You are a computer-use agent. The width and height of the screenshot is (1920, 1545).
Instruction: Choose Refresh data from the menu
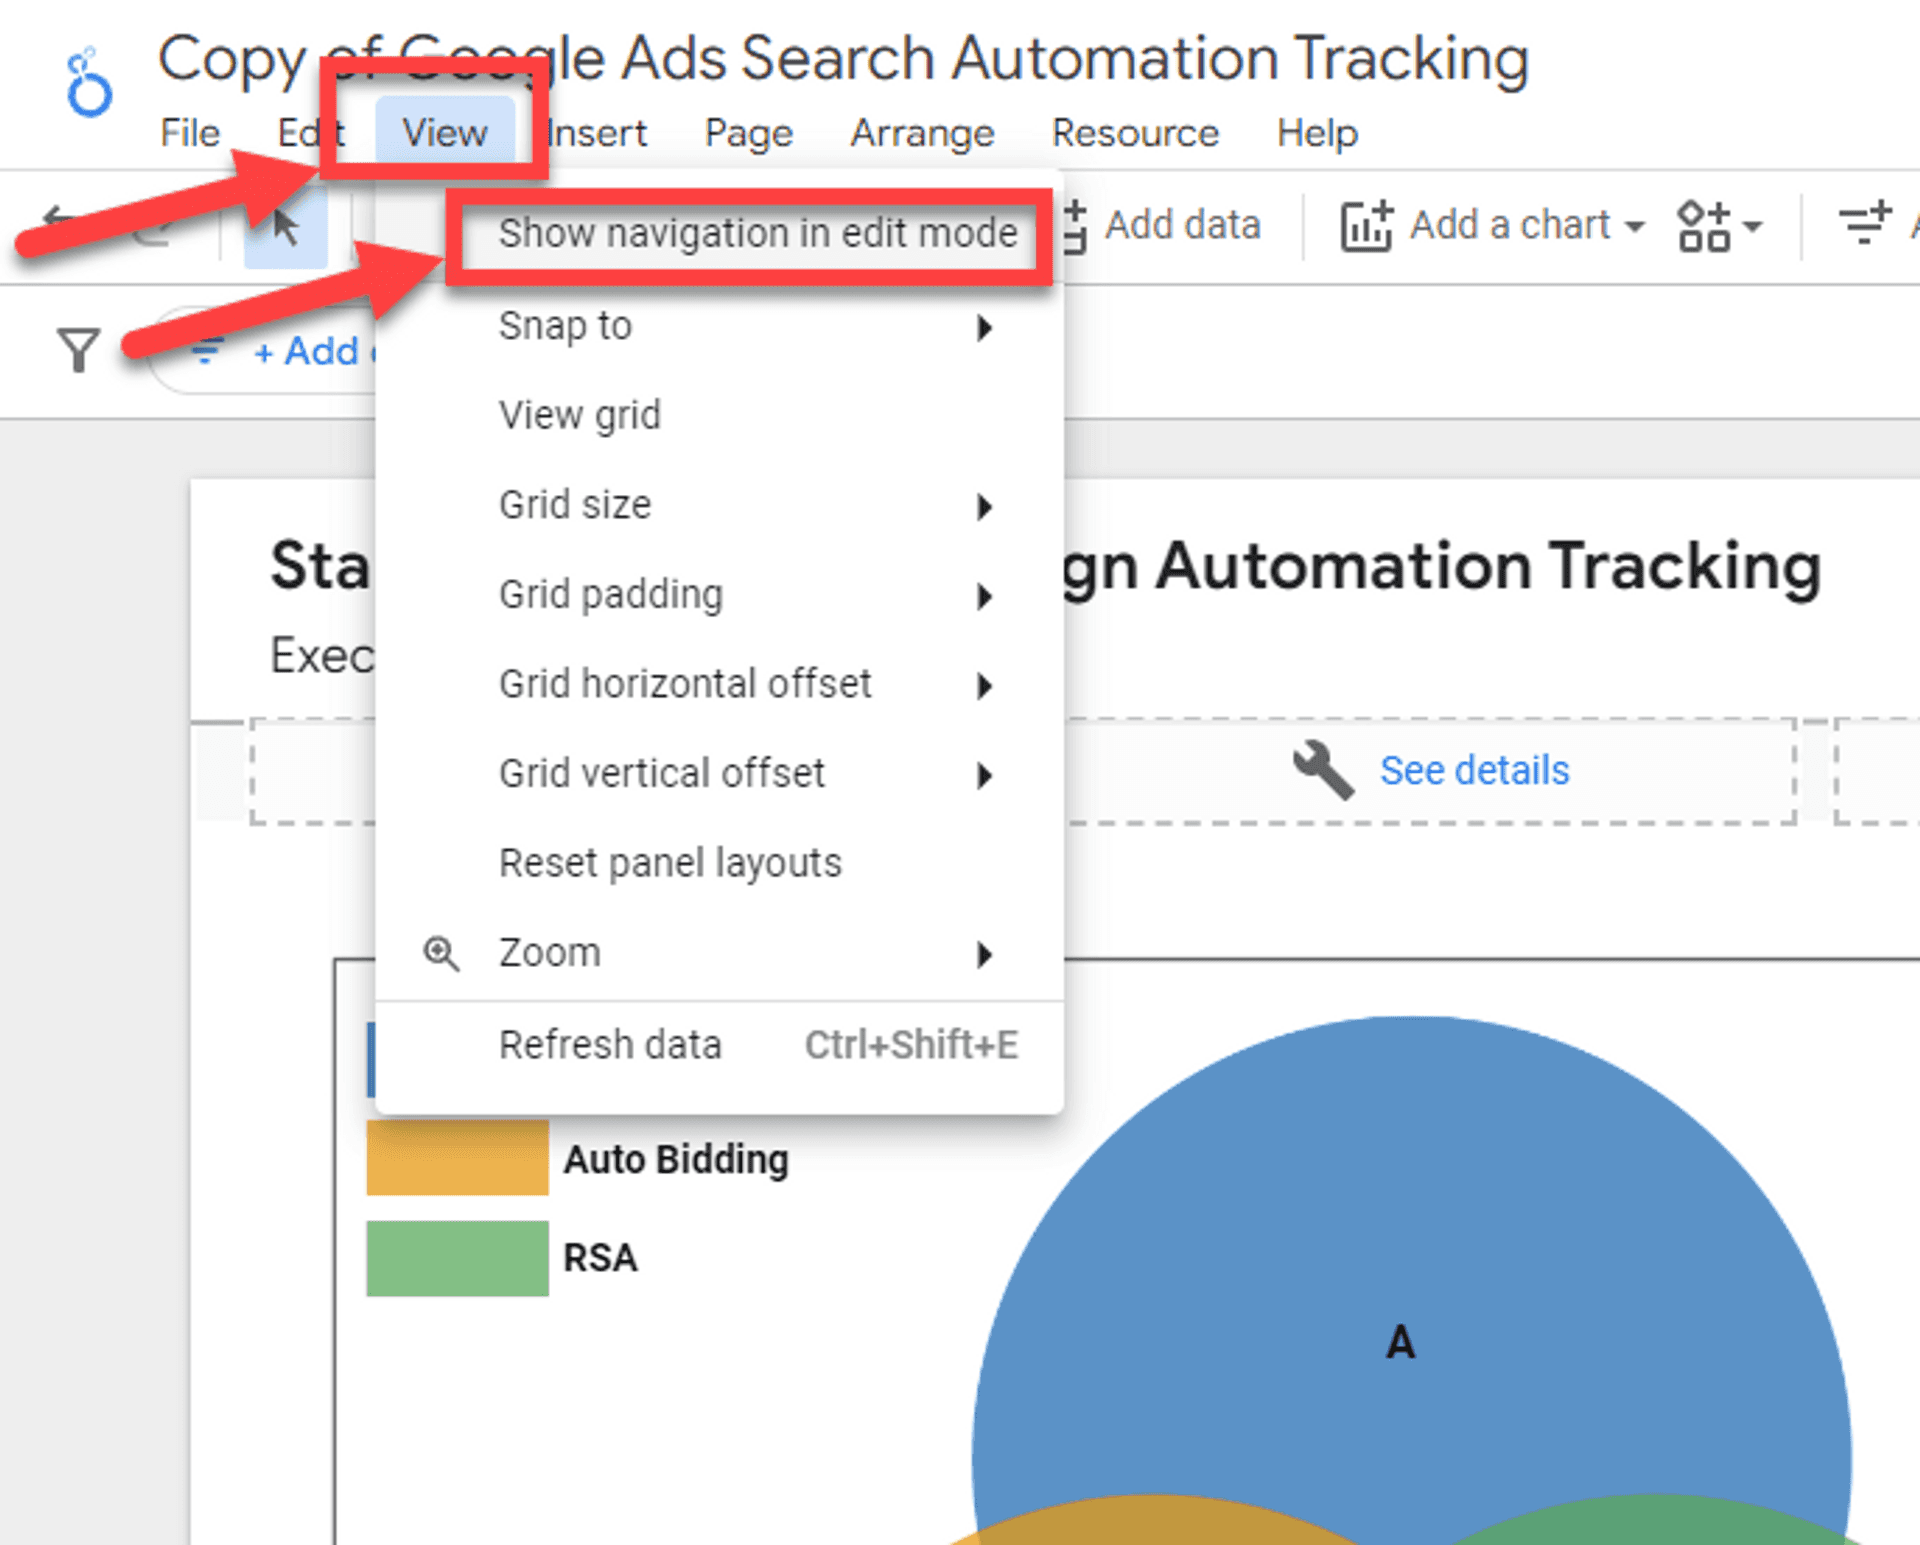tap(719, 1045)
